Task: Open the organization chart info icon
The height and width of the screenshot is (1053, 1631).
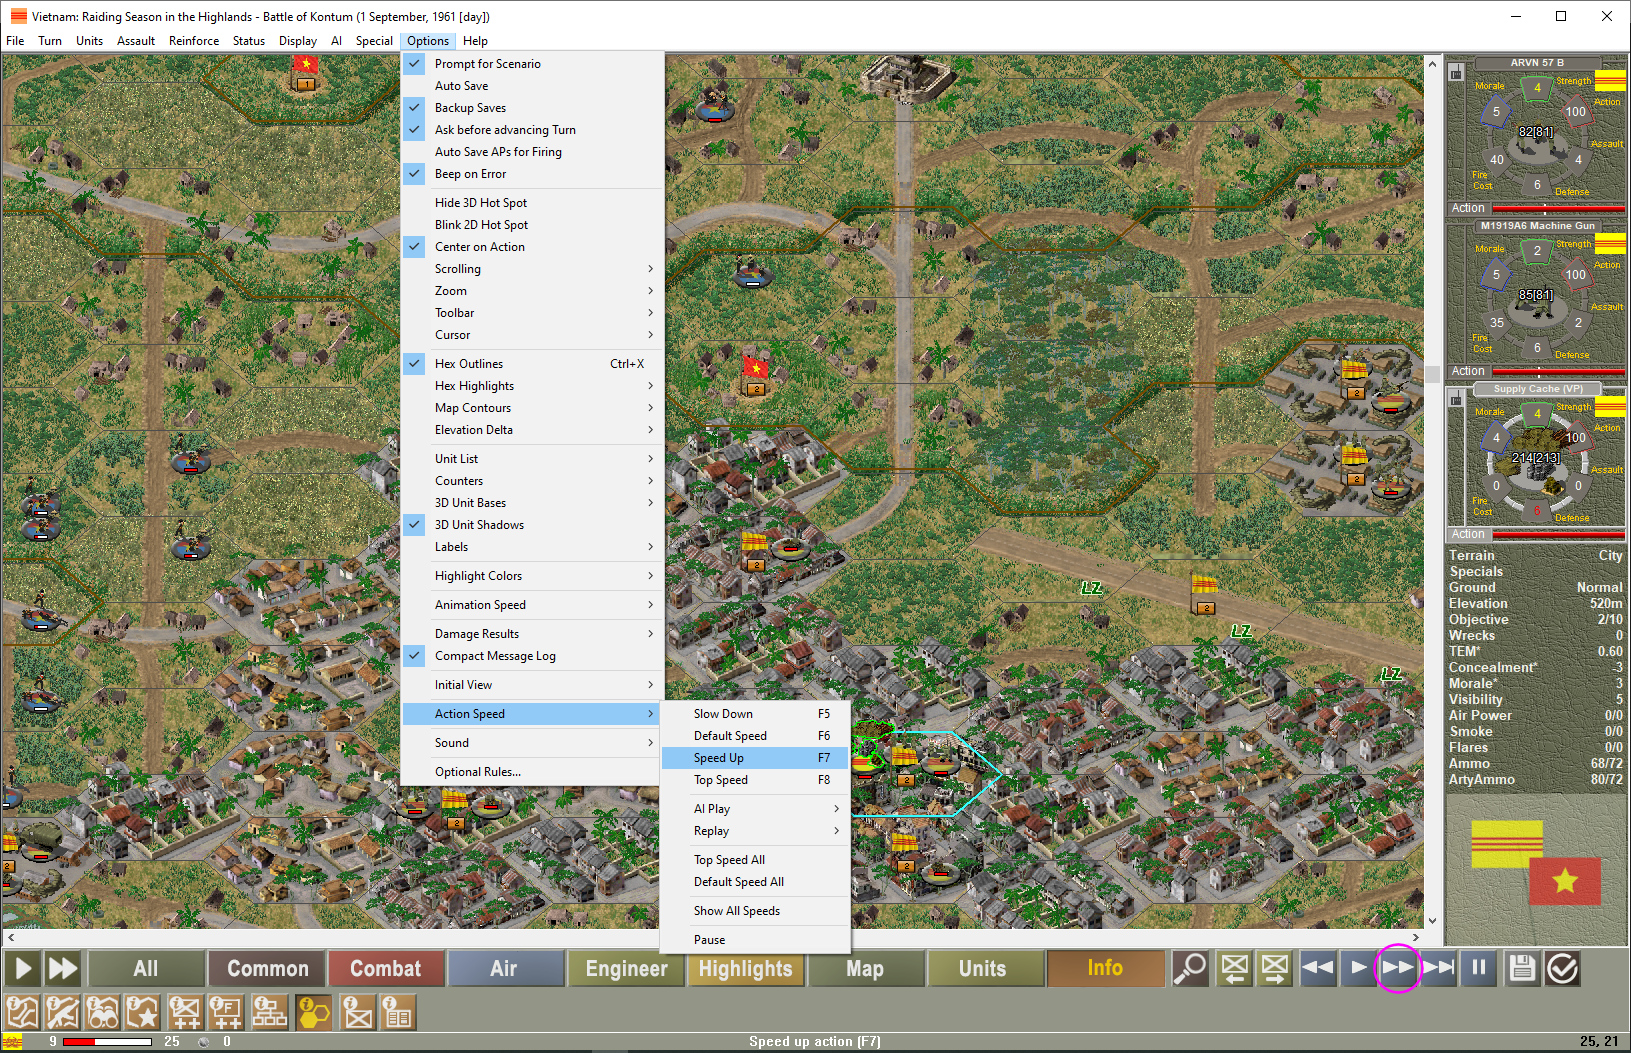Action: [x=269, y=1012]
